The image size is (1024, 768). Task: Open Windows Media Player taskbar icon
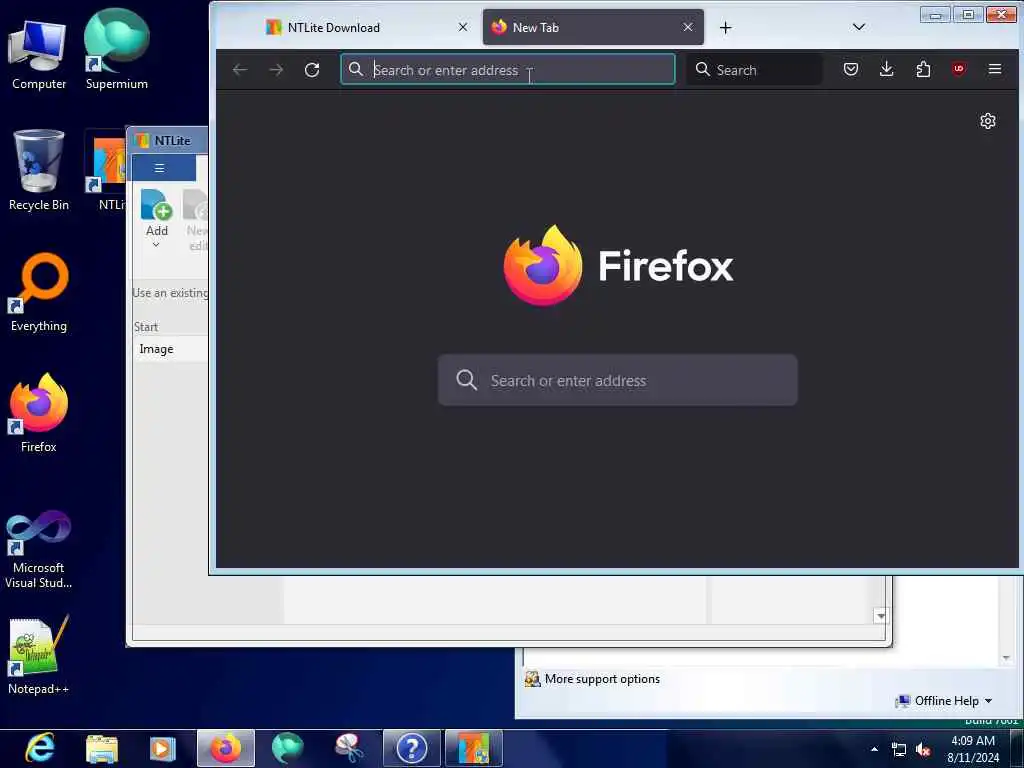(163, 748)
